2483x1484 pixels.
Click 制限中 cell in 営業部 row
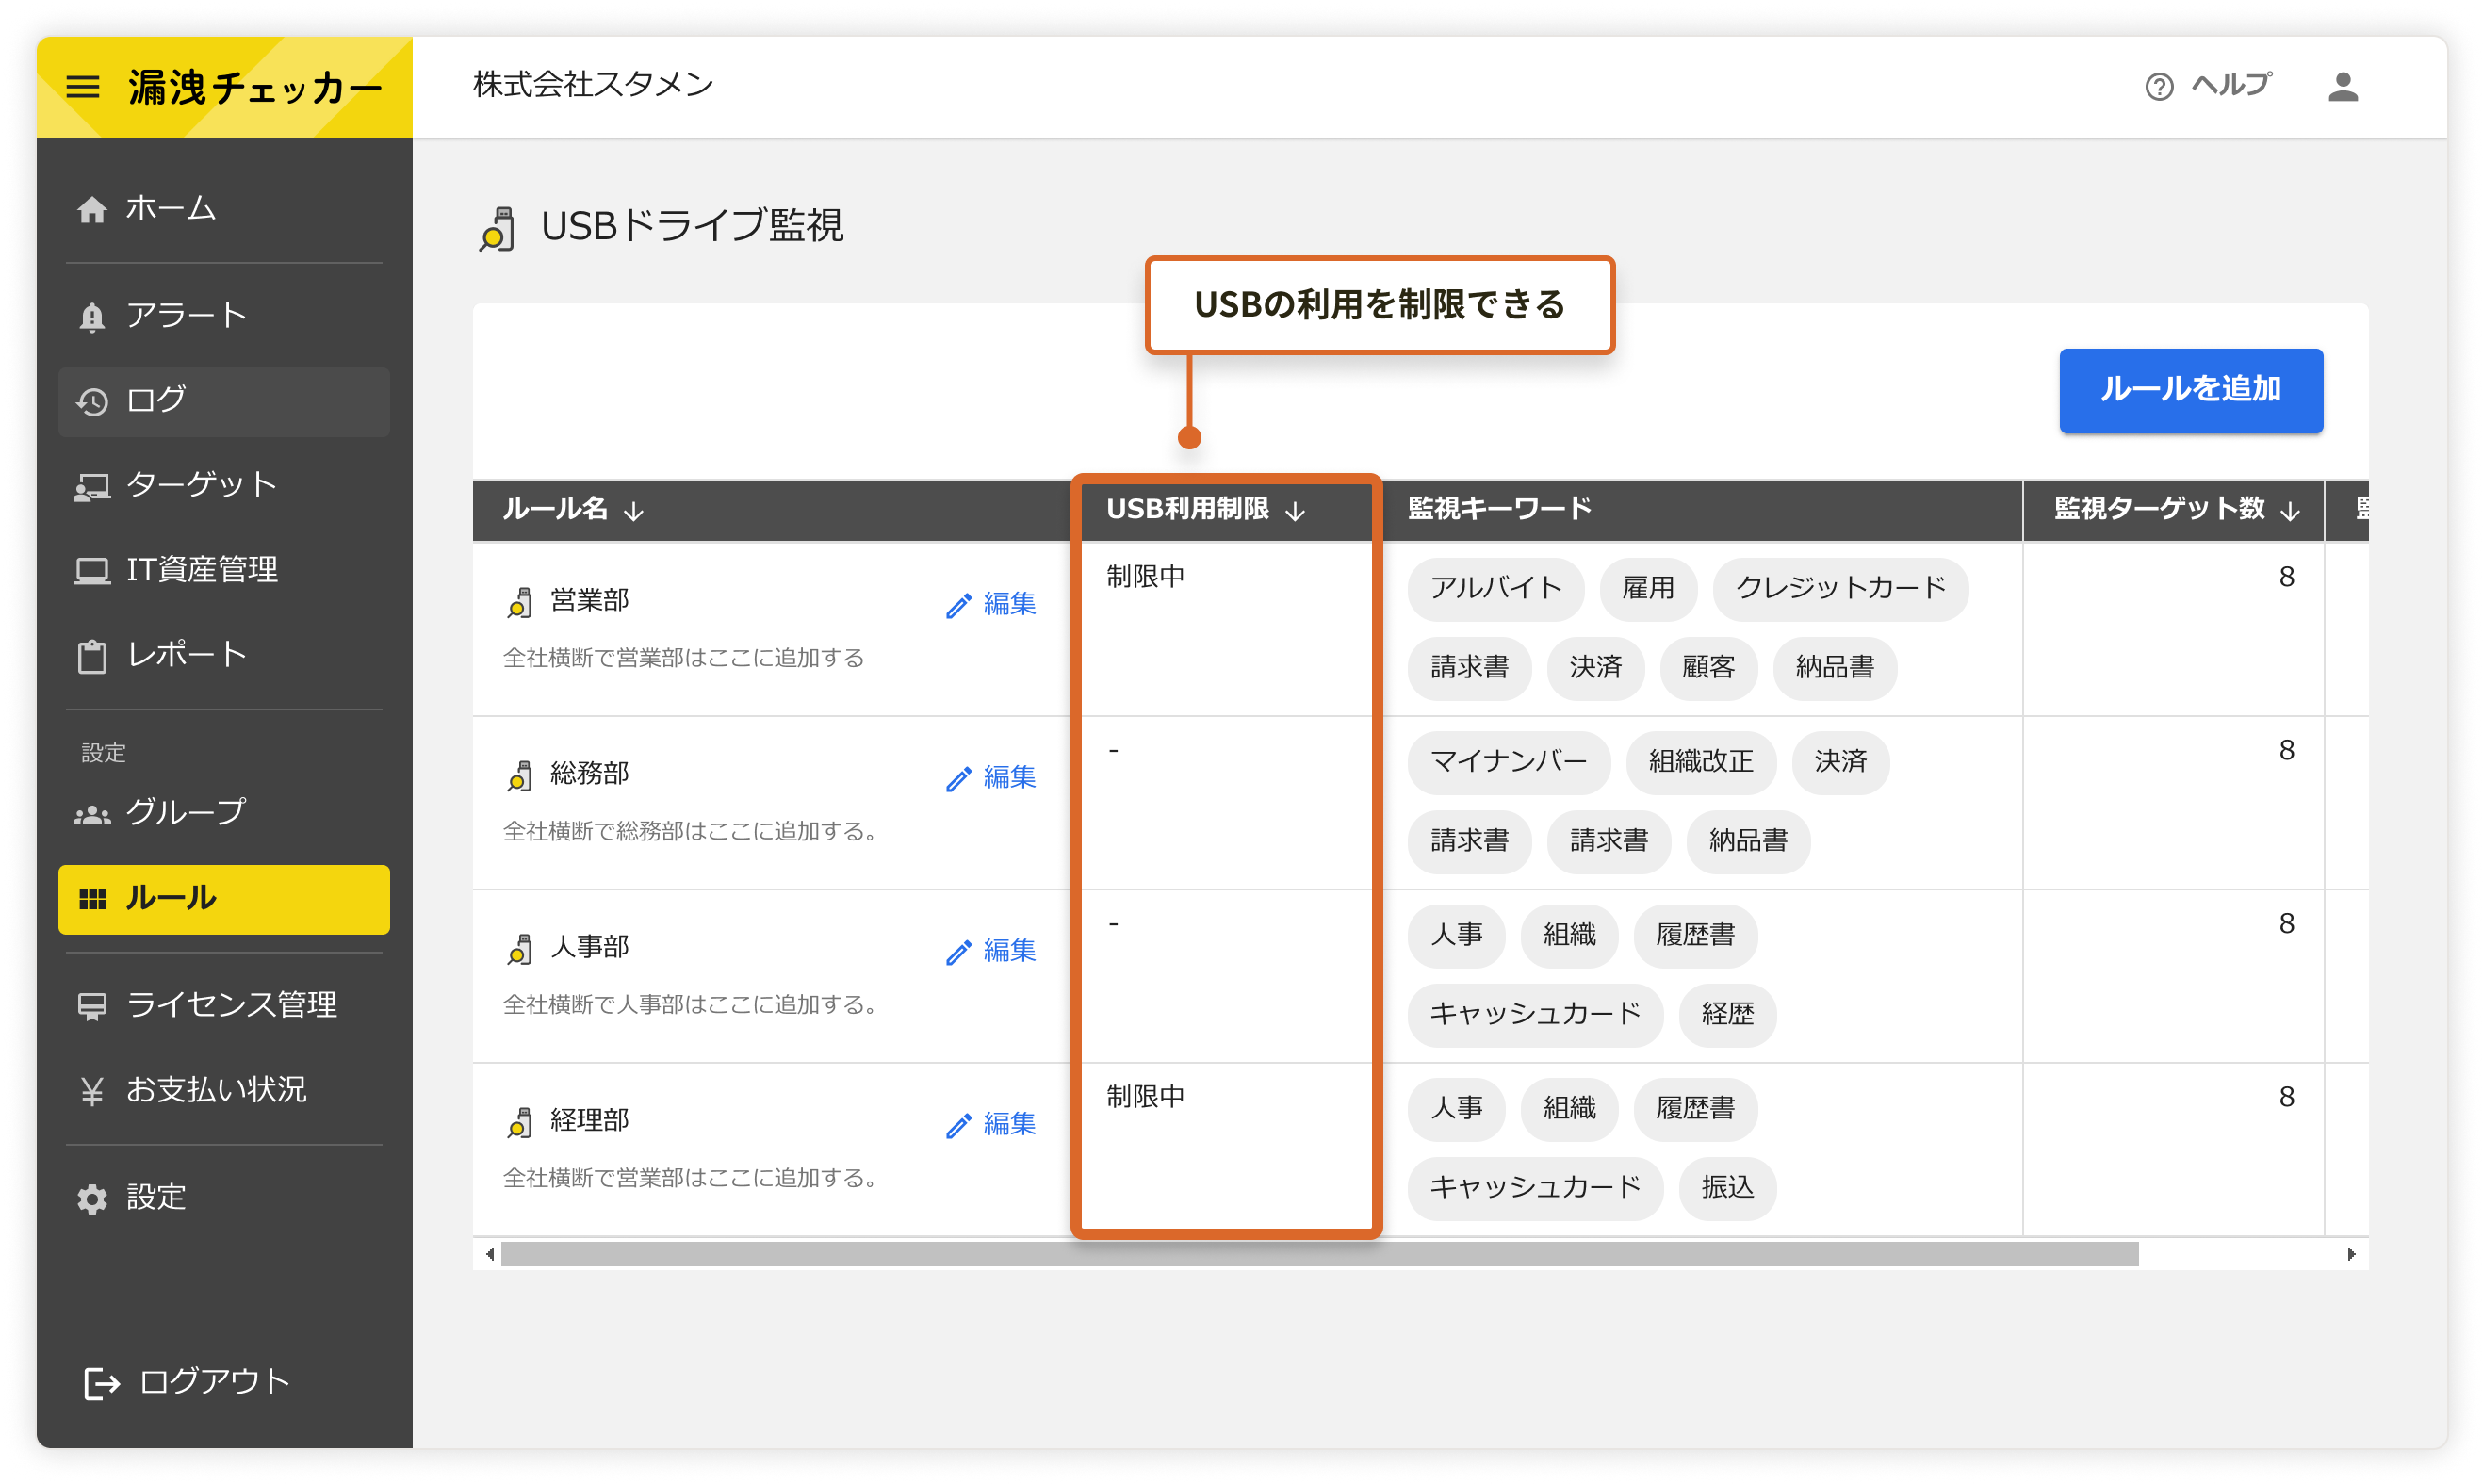(1144, 577)
